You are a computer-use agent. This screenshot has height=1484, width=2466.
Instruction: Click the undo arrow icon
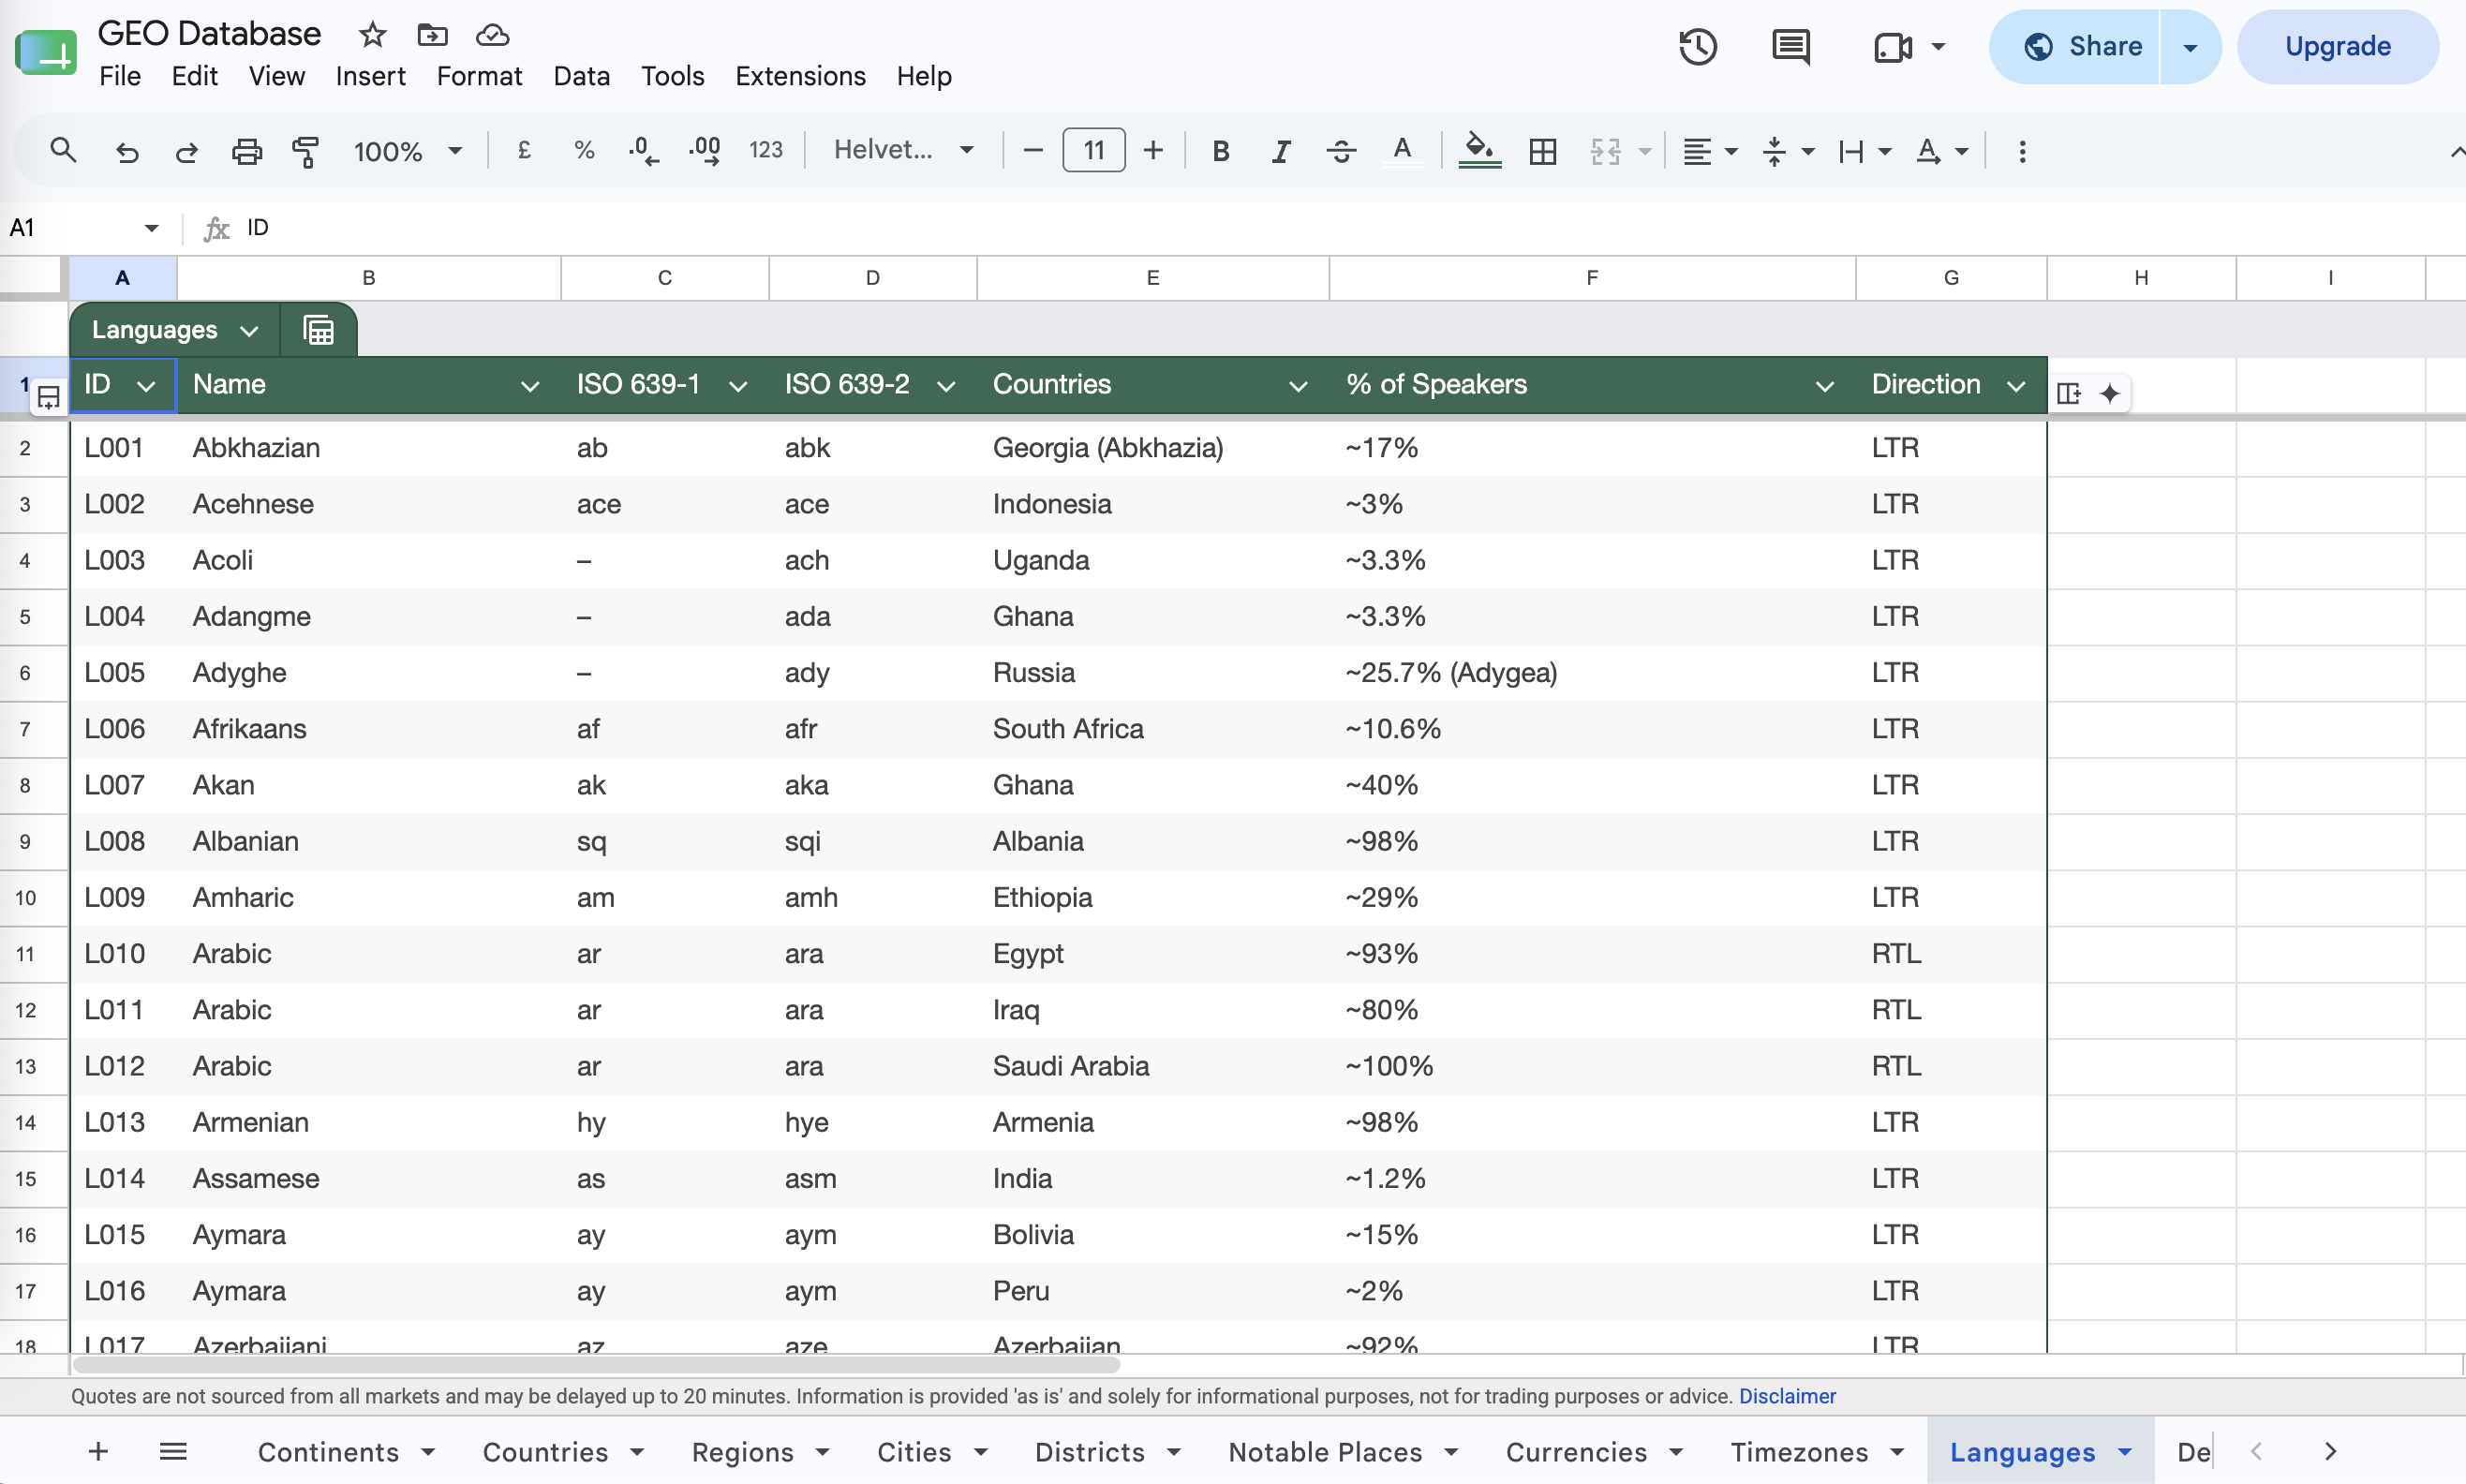pos(127,152)
